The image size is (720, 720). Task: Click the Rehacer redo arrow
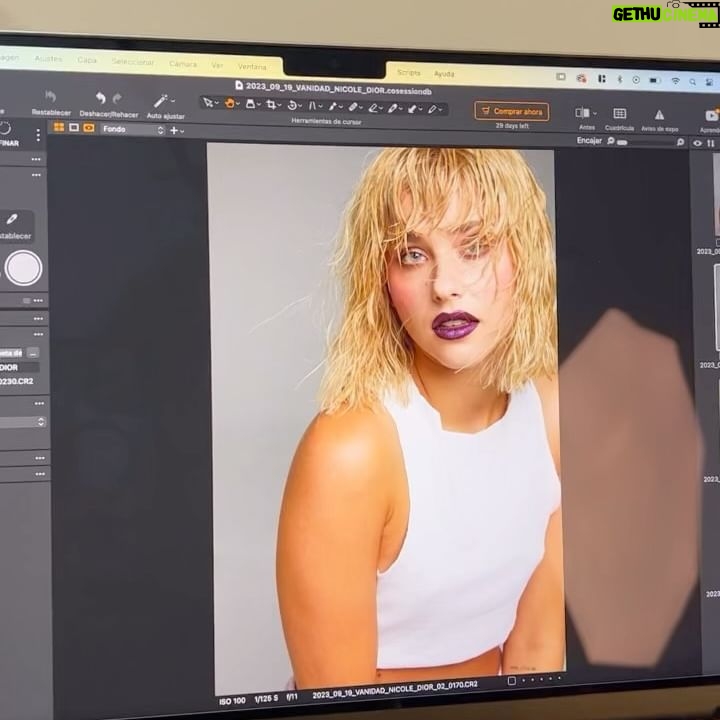117,98
